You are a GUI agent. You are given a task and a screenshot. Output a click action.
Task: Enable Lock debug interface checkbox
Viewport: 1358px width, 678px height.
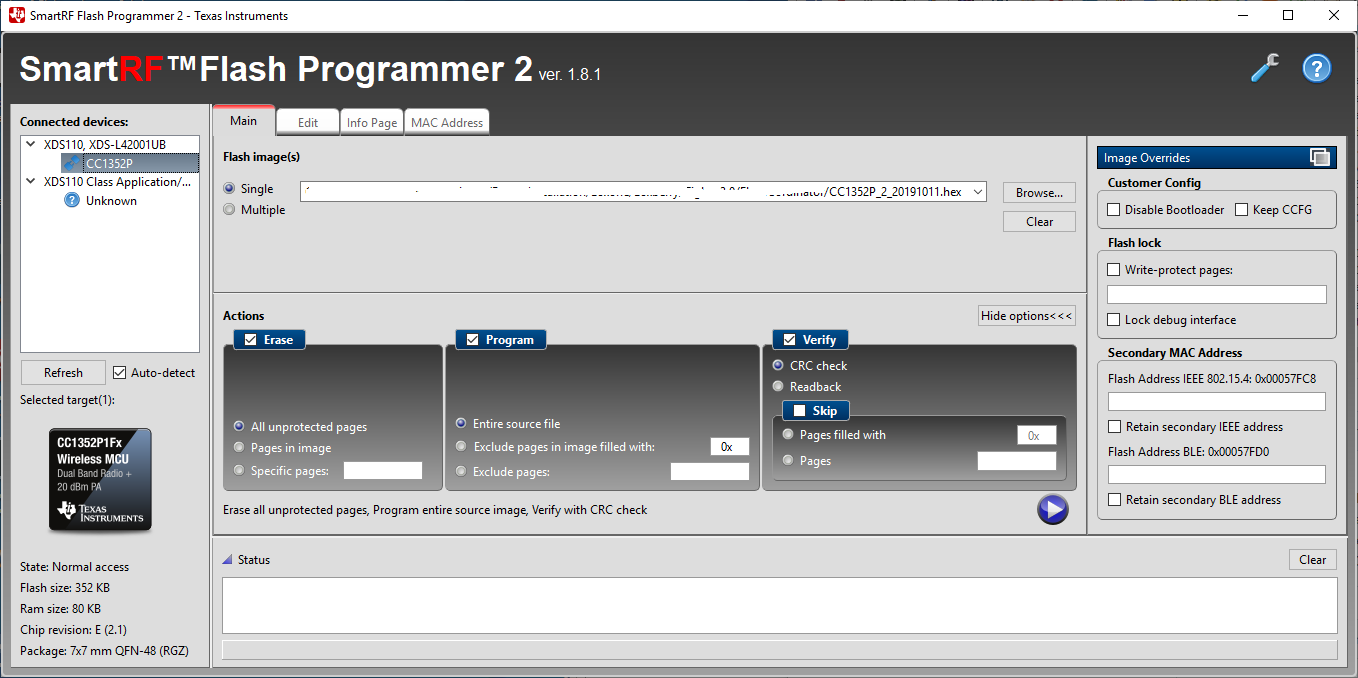[1114, 320]
